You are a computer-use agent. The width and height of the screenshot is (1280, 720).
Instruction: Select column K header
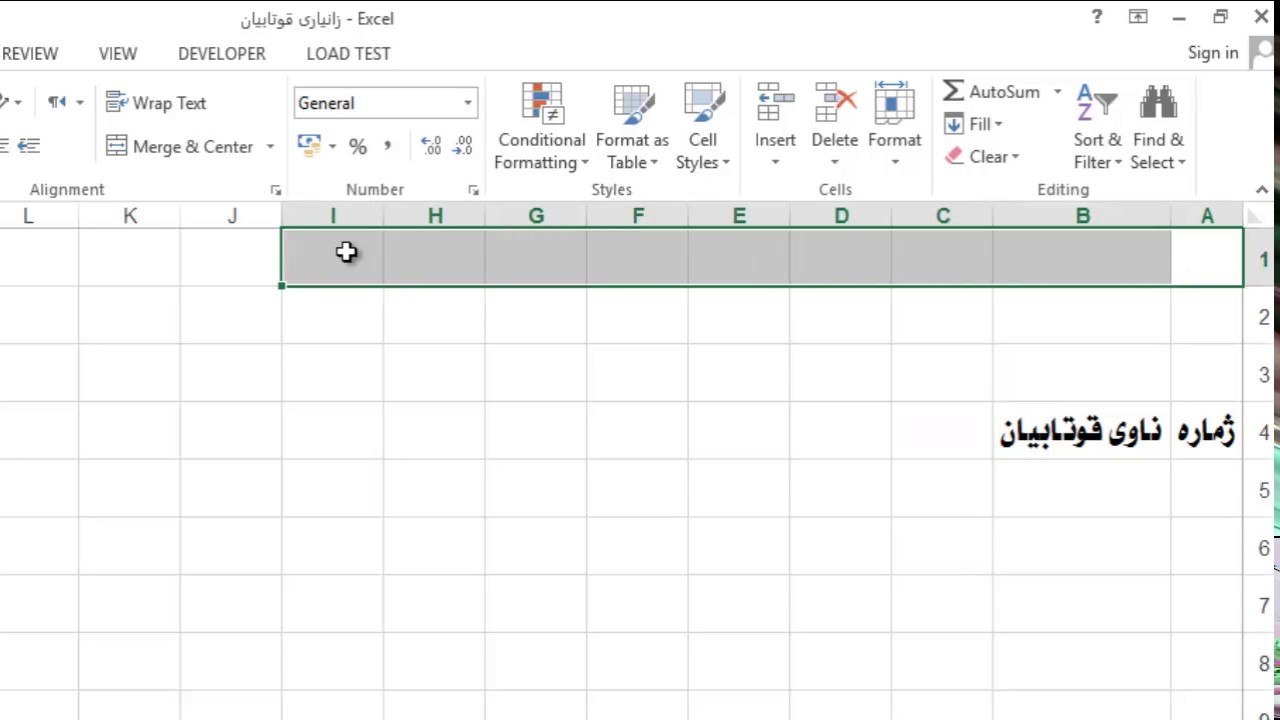click(130, 216)
